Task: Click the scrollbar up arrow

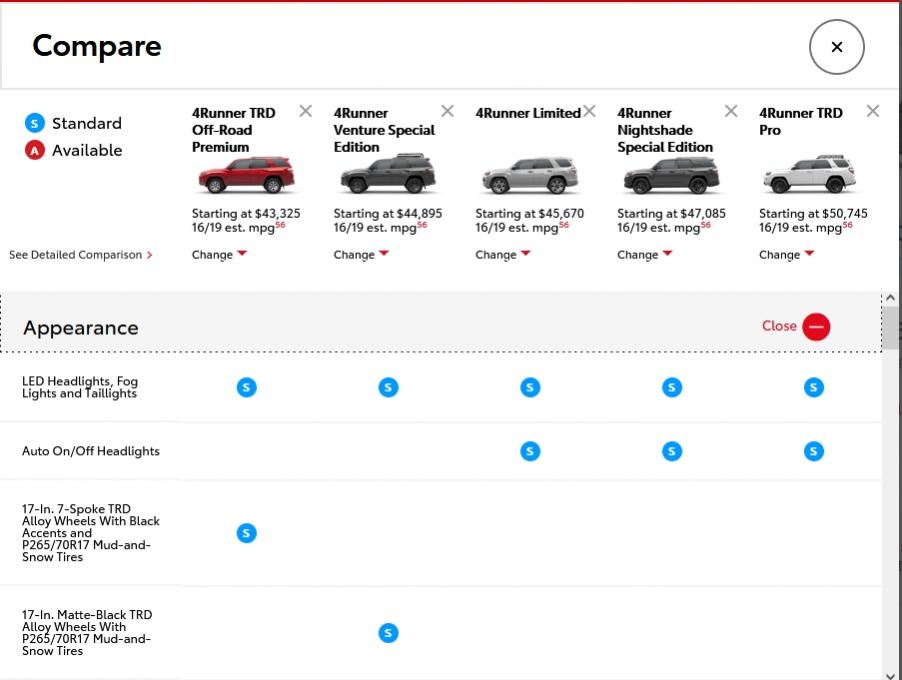Action: pos(890,298)
